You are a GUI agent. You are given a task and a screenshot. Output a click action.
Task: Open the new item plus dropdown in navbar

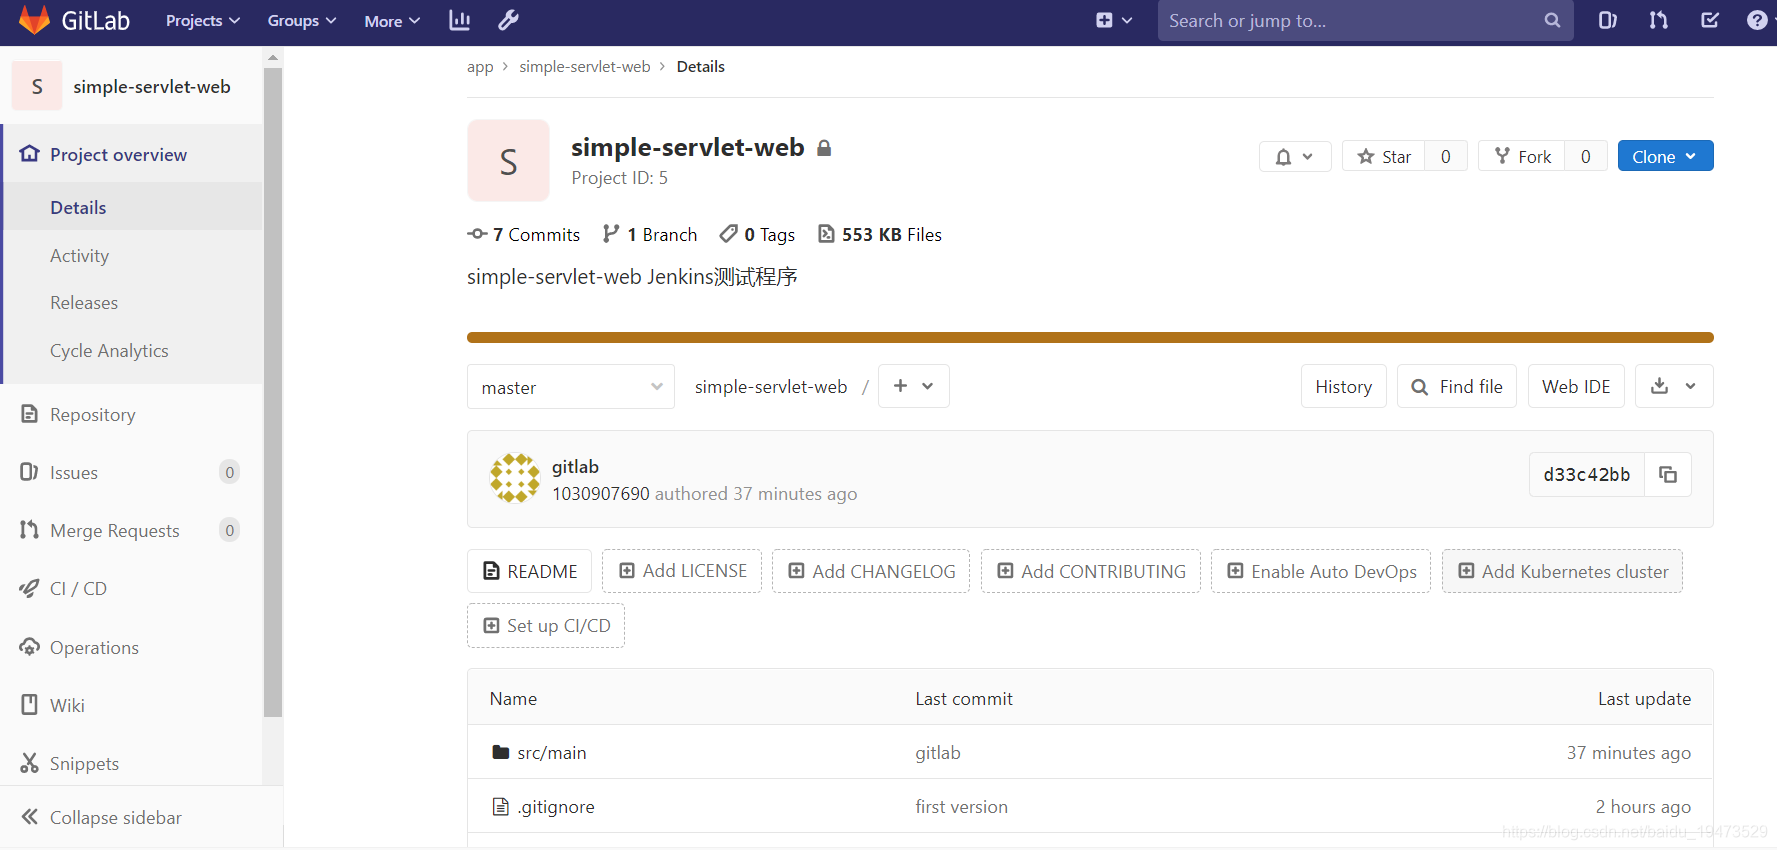tap(1114, 20)
